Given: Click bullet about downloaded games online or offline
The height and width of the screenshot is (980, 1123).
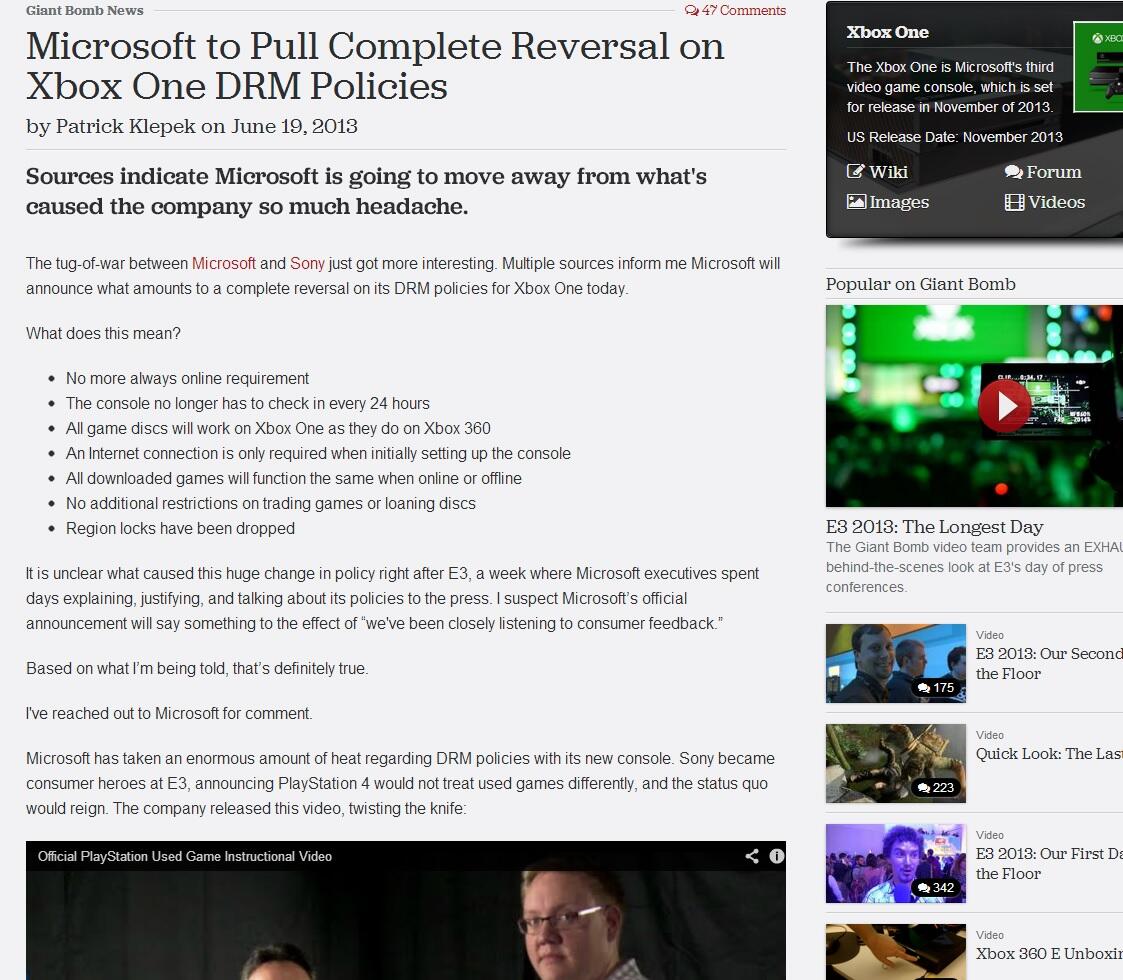Looking at the screenshot, I should coord(294,478).
